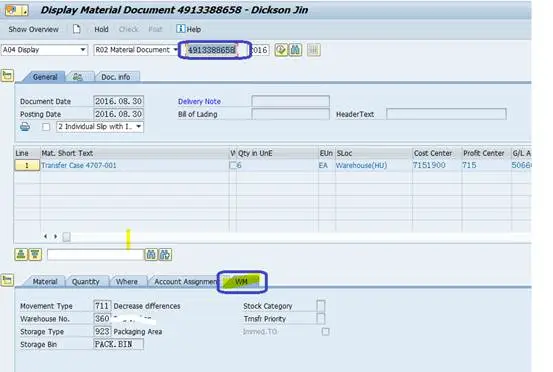Collapse the item detail section icon

point(7,280)
